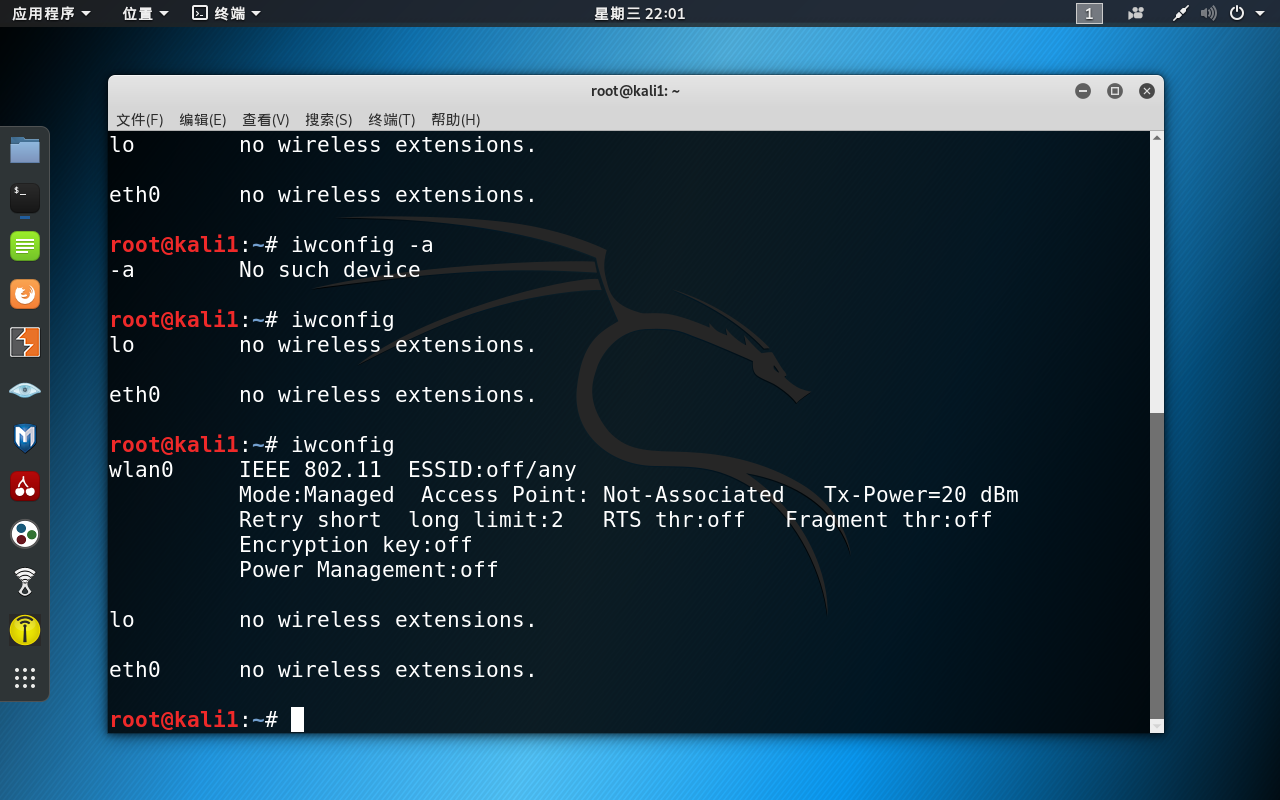The width and height of the screenshot is (1280, 800).
Task: Open the 编辑(E) menu
Action: (x=203, y=119)
